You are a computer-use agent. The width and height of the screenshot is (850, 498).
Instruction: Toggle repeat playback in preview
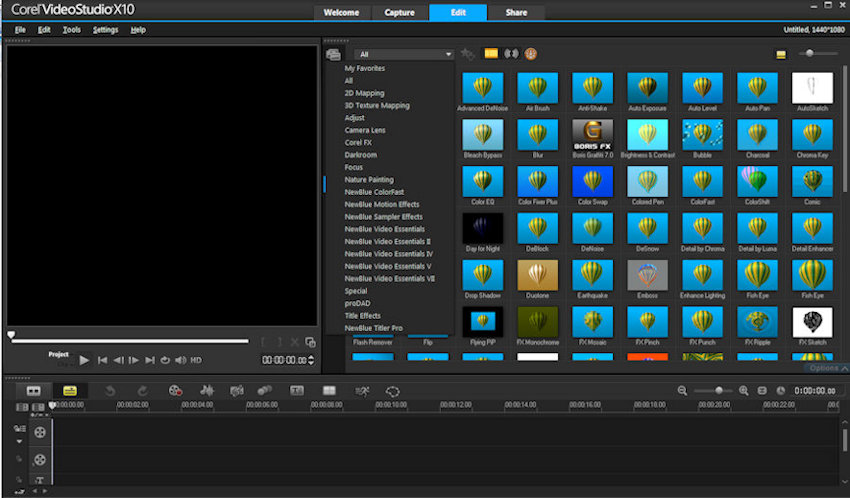(x=165, y=360)
